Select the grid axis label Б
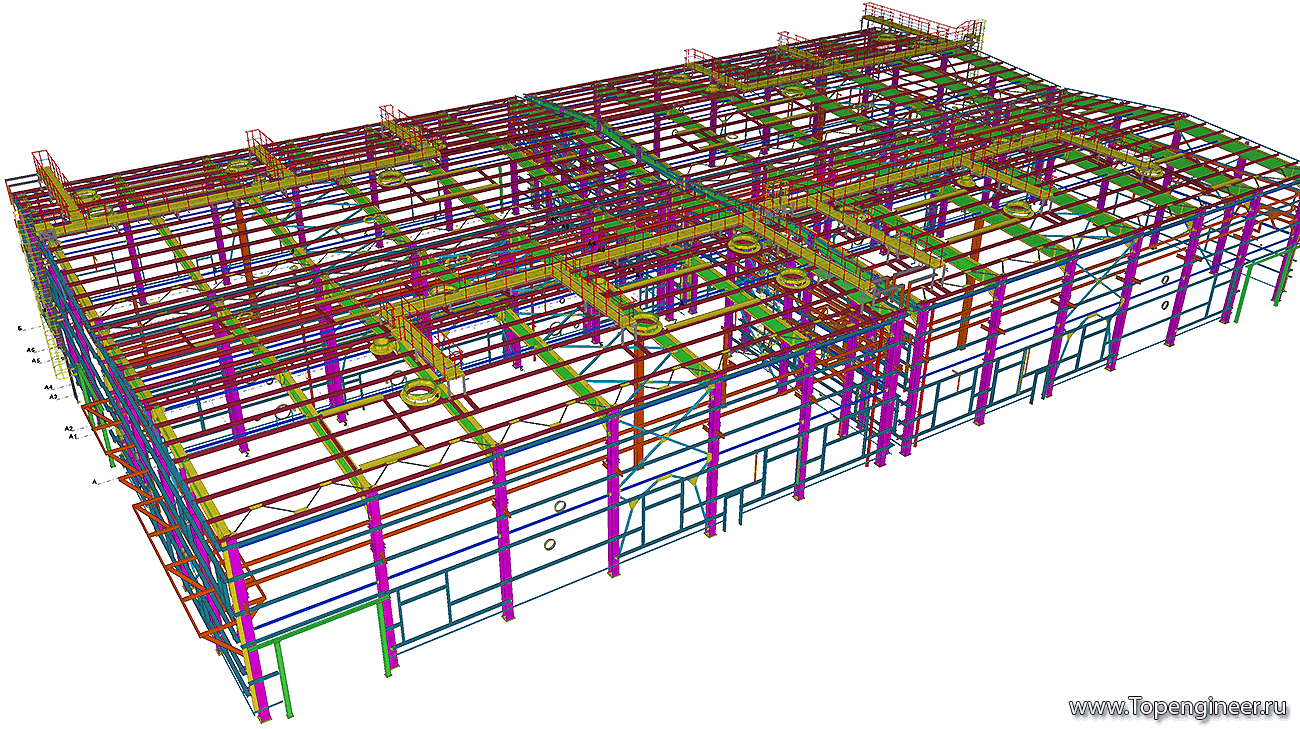Screen dimensions: 1300x729 [20, 328]
